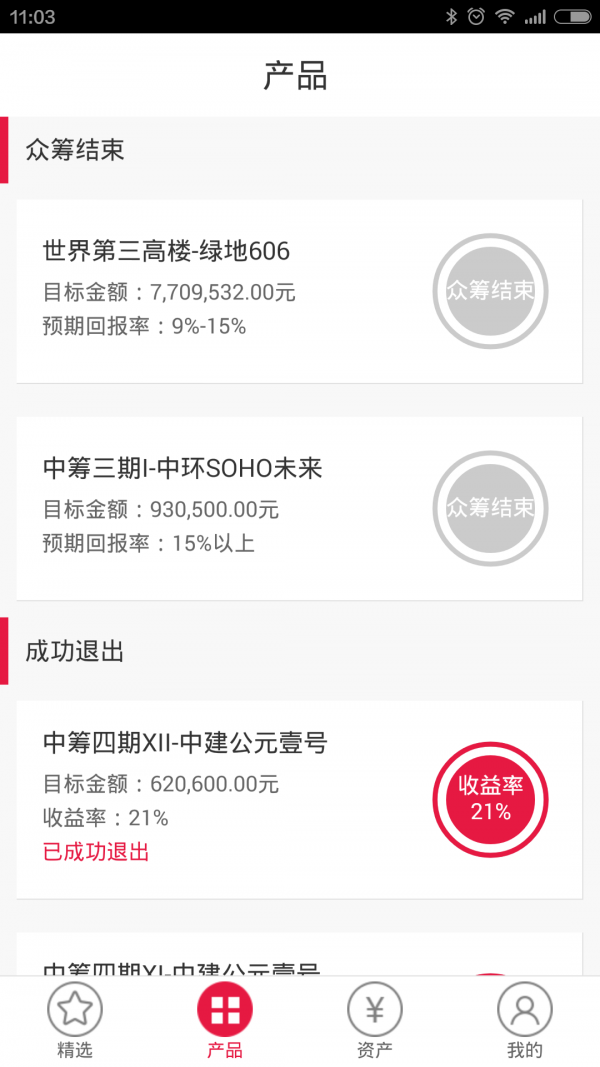The image size is (600, 1067).
Task: Tap the red 已成功退出 status text
Action: click(x=96, y=852)
